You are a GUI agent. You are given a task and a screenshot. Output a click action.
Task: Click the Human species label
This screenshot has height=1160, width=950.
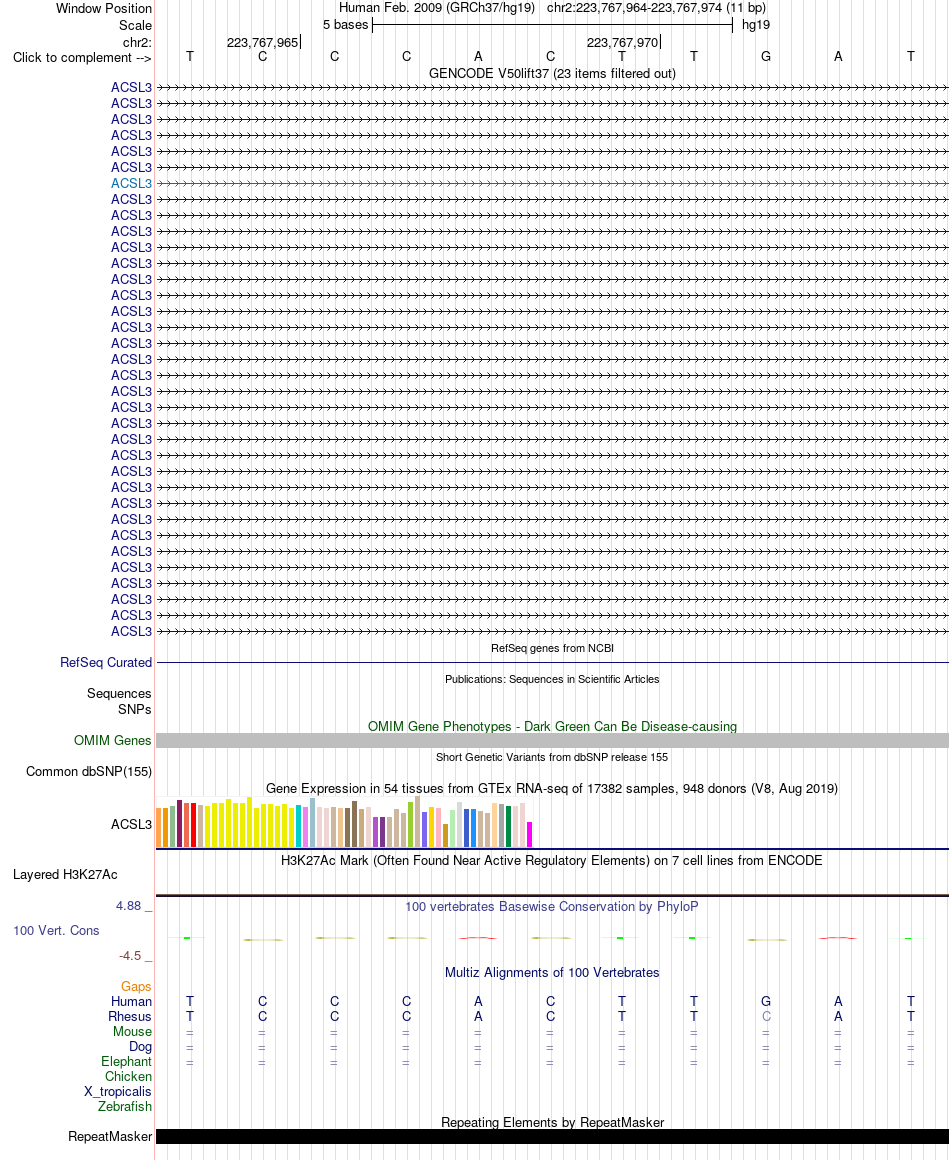pos(132,1002)
